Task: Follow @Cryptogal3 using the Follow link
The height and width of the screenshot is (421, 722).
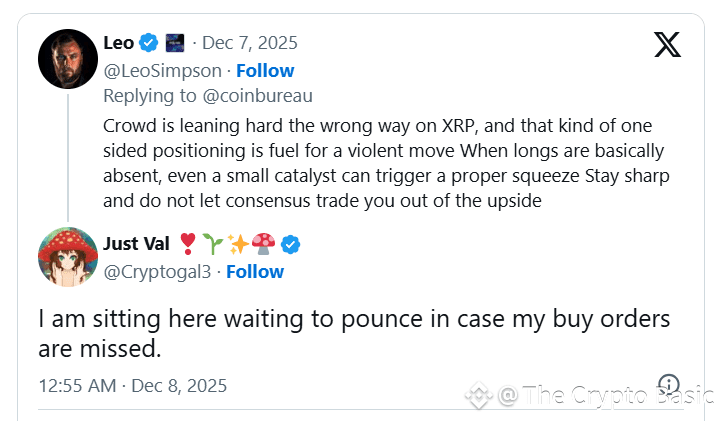Action: point(255,271)
